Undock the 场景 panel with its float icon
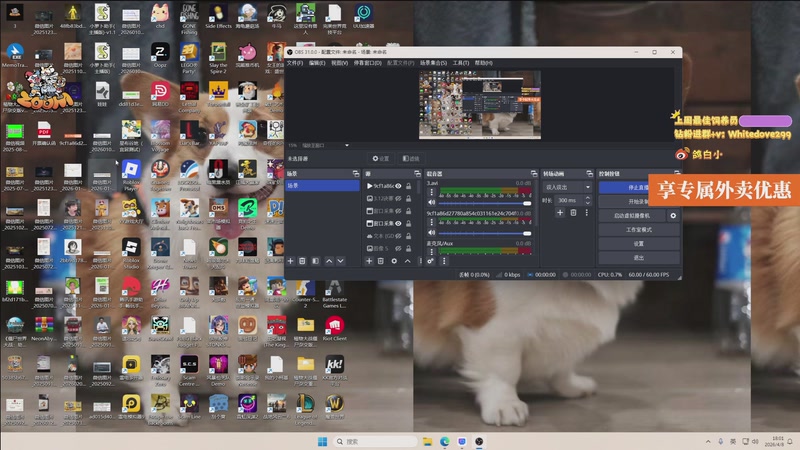800x450 pixels. [356, 174]
